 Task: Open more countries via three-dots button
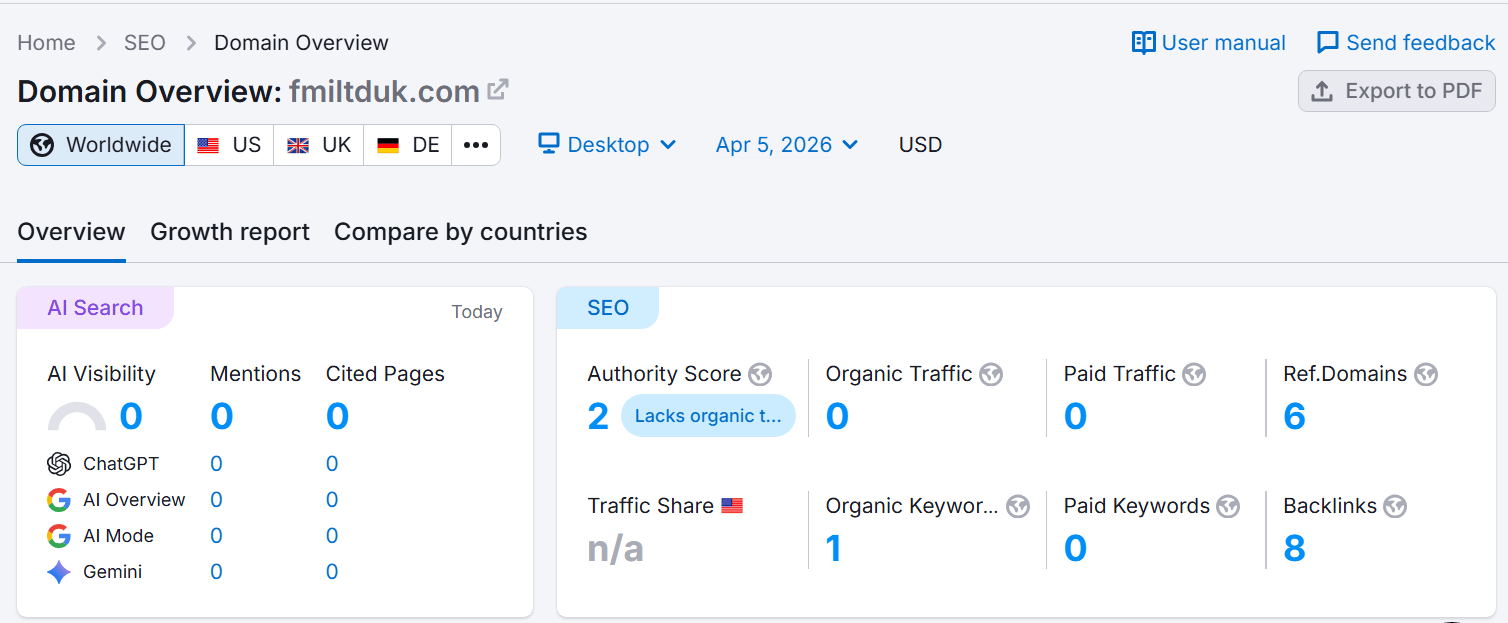click(x=476, y=145)
